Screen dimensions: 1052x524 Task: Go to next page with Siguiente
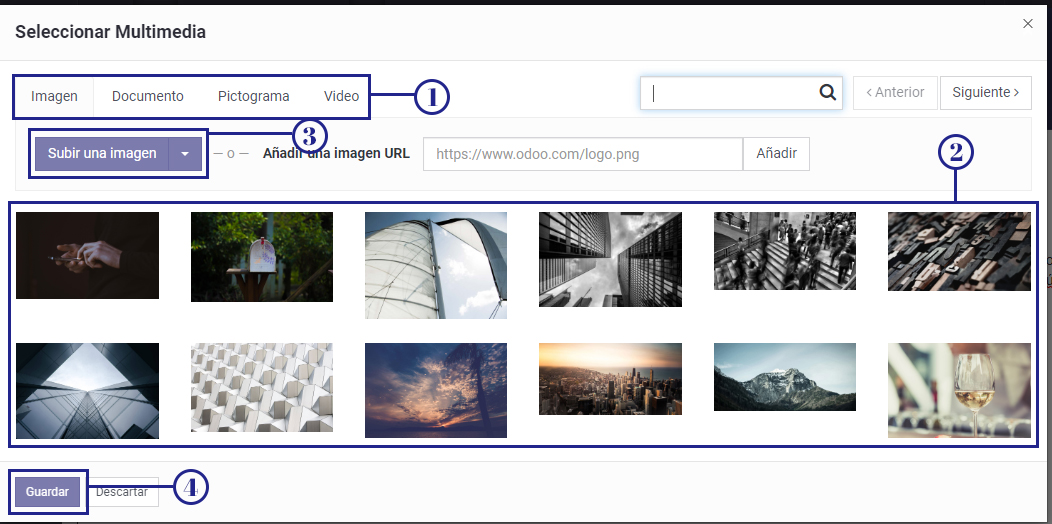(x=986, y=93)
